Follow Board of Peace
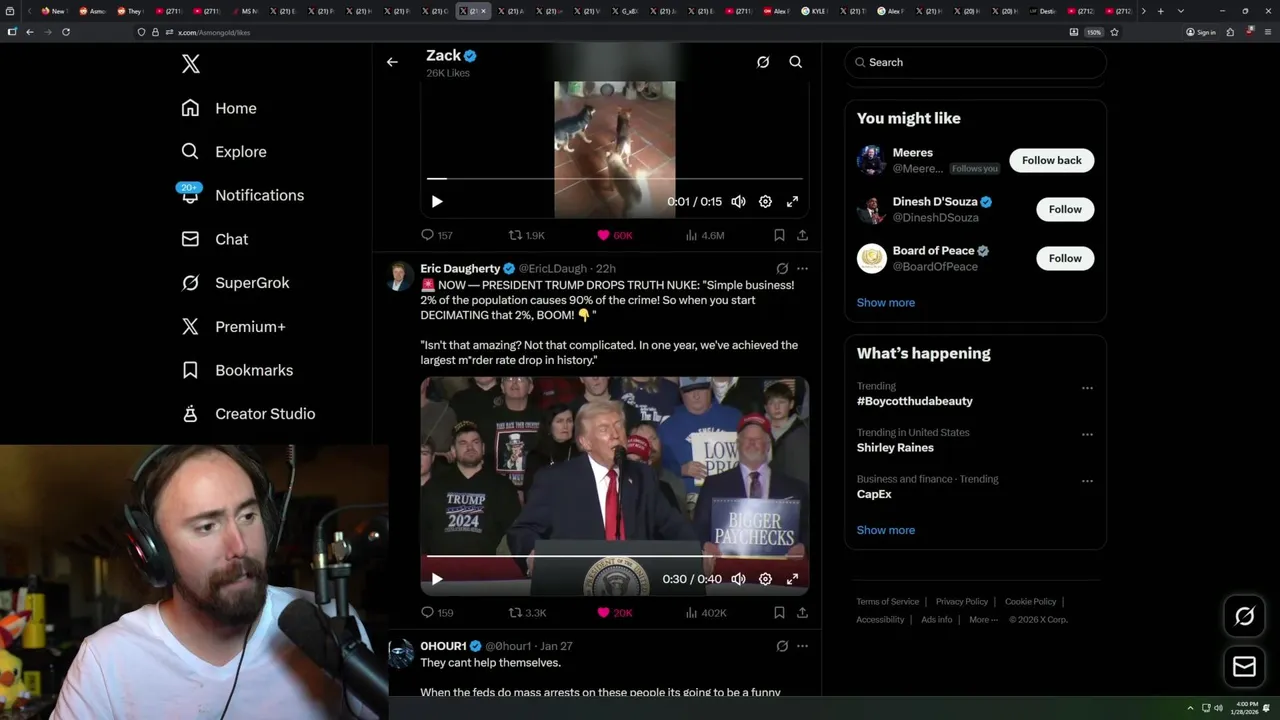The height and width of the screenshot is (720, 1280). pyautogui.click(x=1065, y=258)
